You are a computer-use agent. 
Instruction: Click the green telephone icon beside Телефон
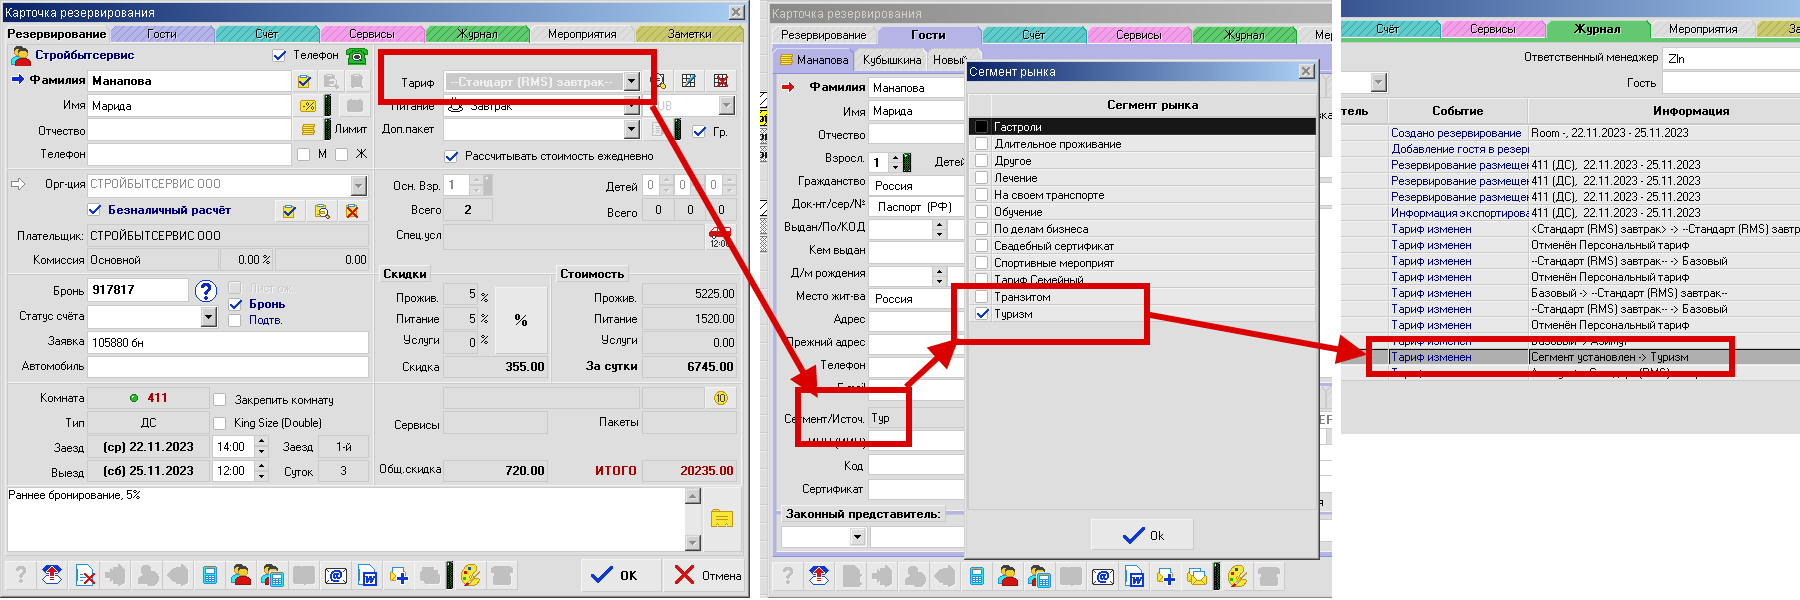356,56
